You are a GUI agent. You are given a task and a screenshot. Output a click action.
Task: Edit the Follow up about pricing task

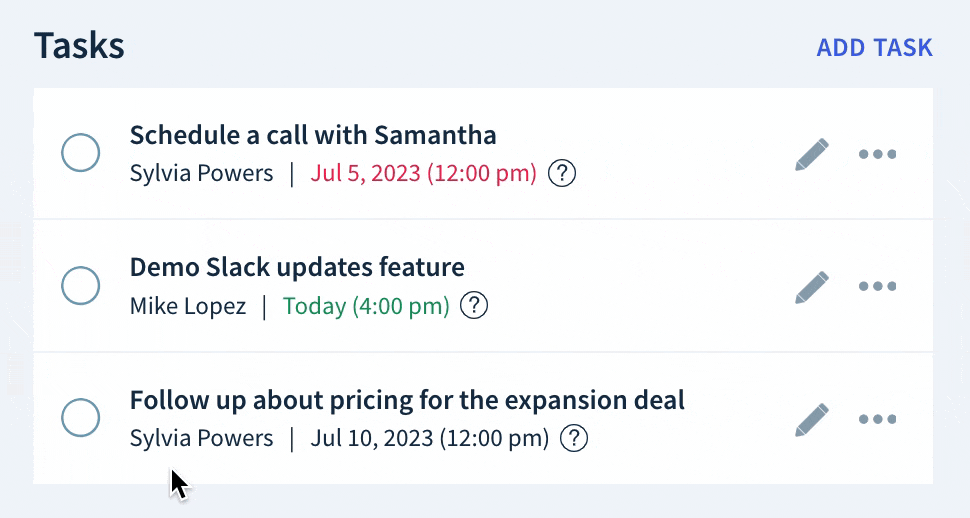point(812,419)
